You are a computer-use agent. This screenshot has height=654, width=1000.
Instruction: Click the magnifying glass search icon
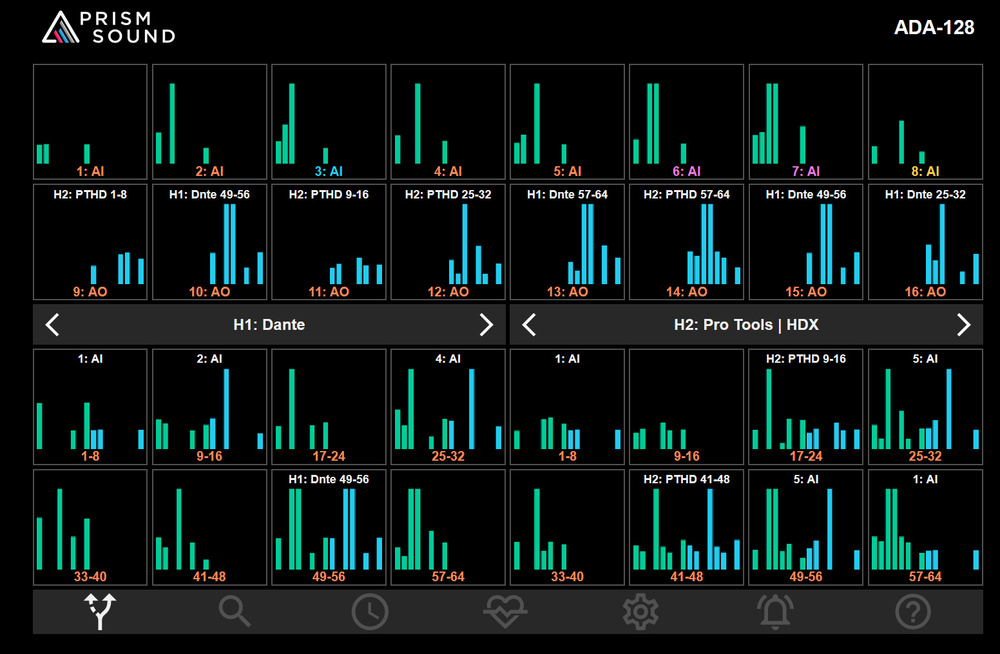click(x=235, y=611)
